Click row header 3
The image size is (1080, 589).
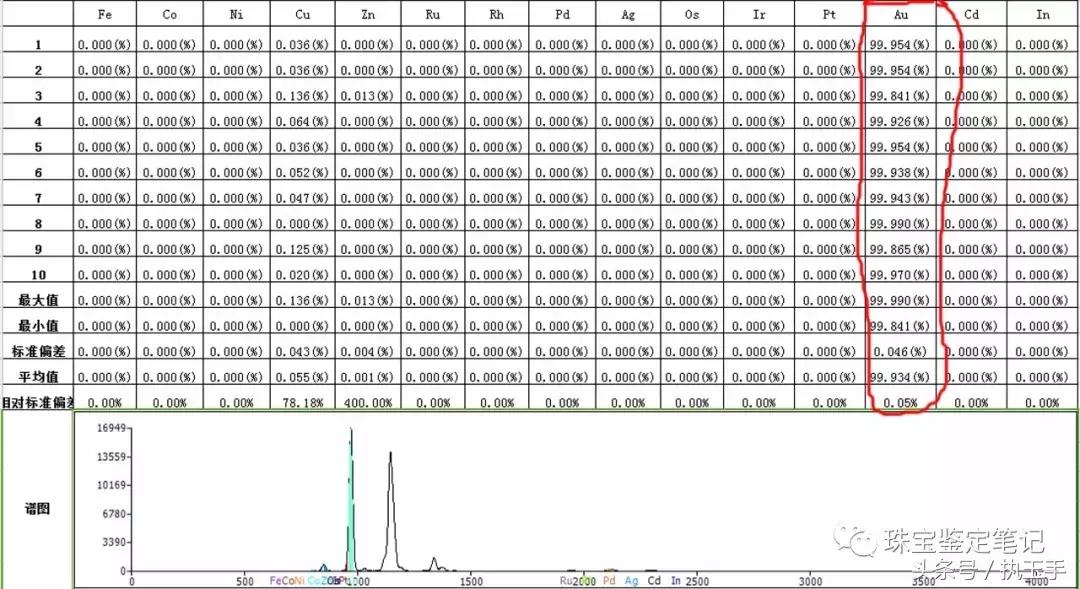tap(38, 96)
